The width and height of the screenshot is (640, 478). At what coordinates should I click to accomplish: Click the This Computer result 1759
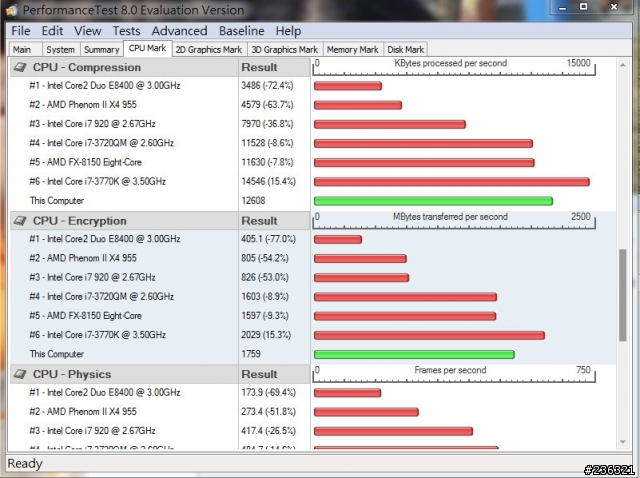point(251,354)
